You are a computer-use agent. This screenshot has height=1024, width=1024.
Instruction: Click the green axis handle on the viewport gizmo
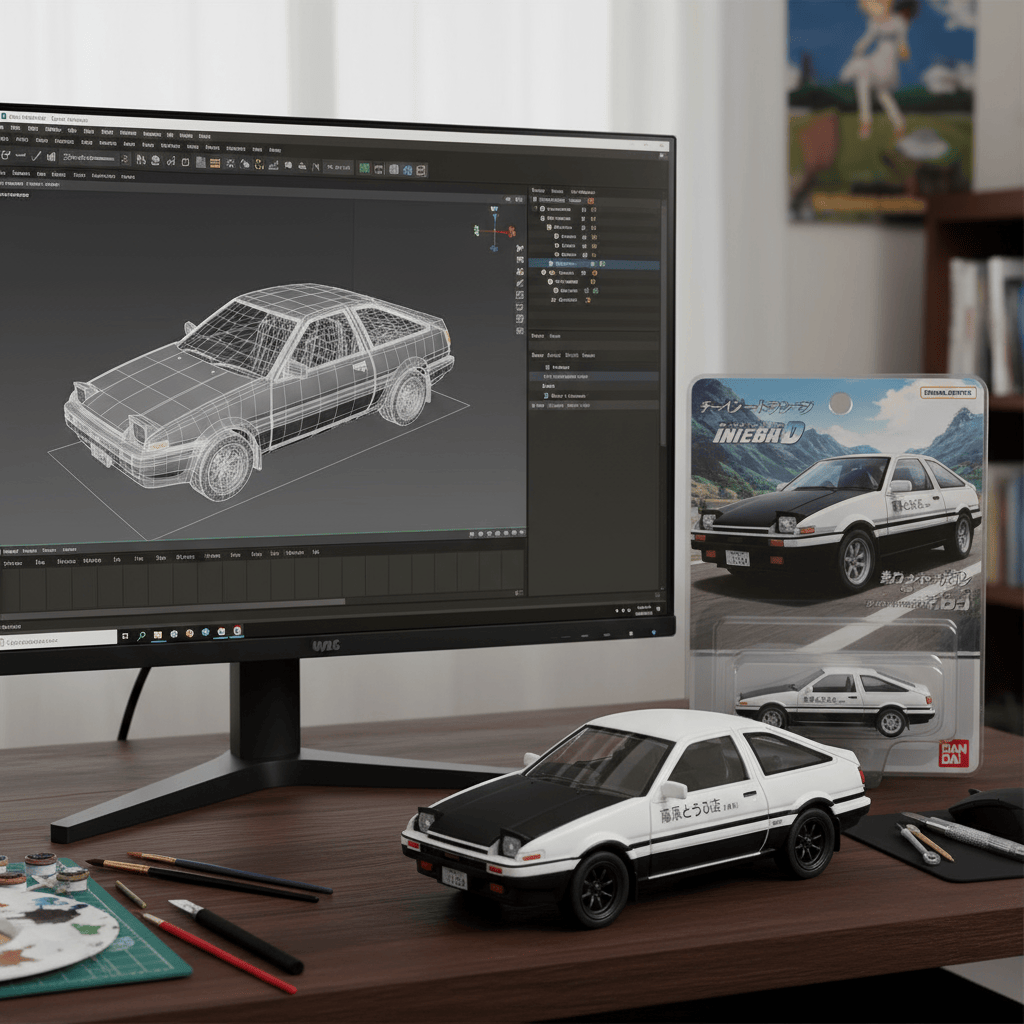[x=477, y=230]
